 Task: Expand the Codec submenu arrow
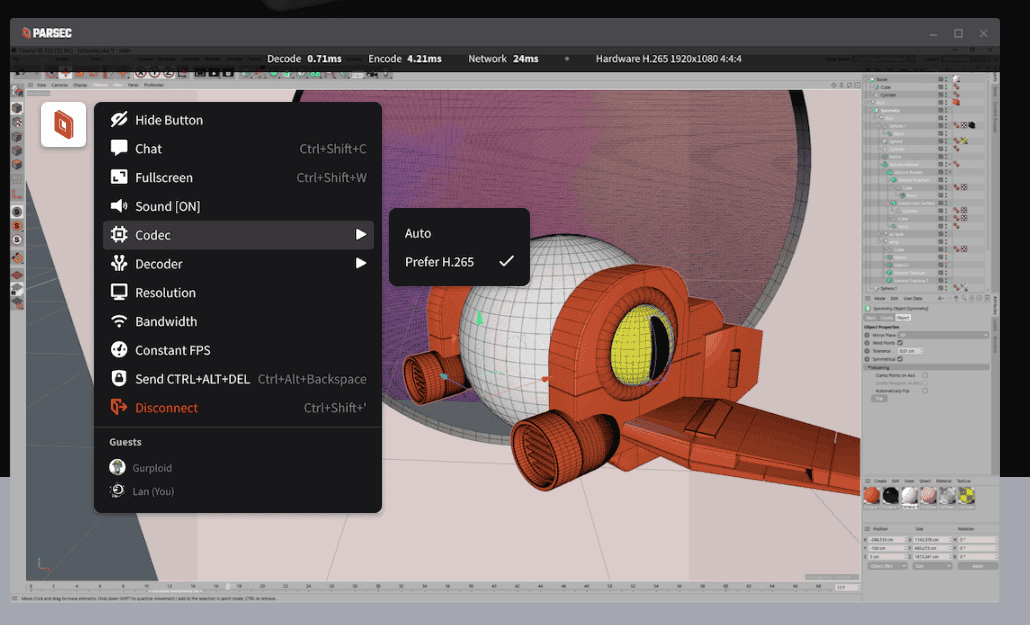(361, 235)
